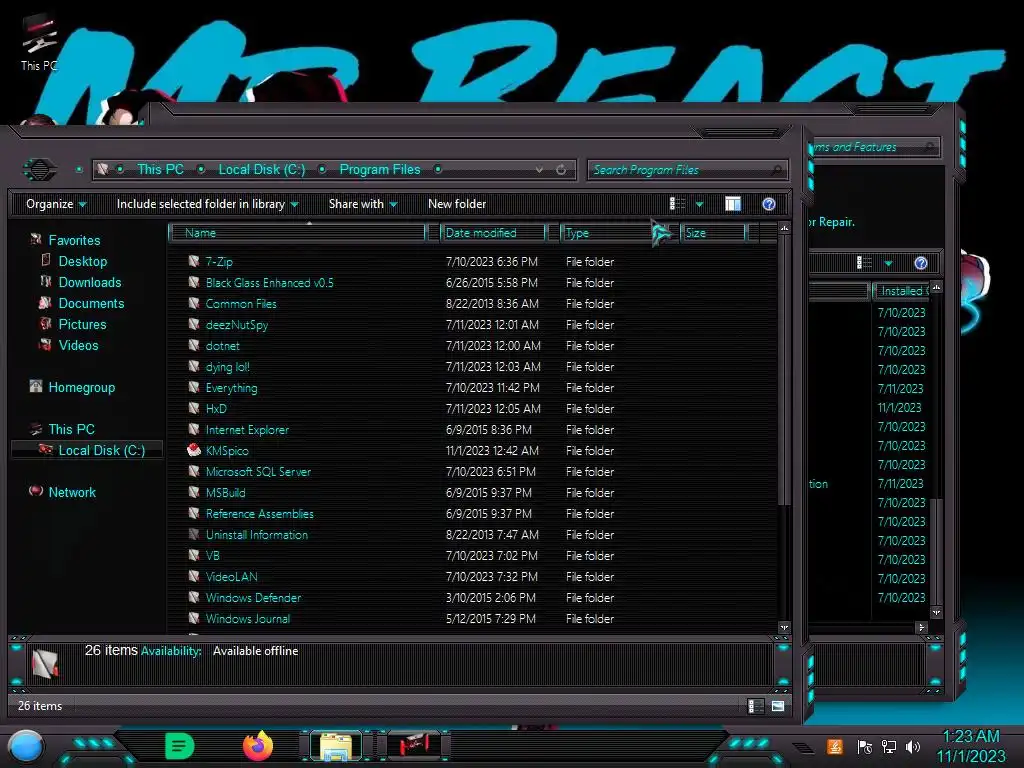
Task: Switch to details view in status bar
Action: (756, 706)
